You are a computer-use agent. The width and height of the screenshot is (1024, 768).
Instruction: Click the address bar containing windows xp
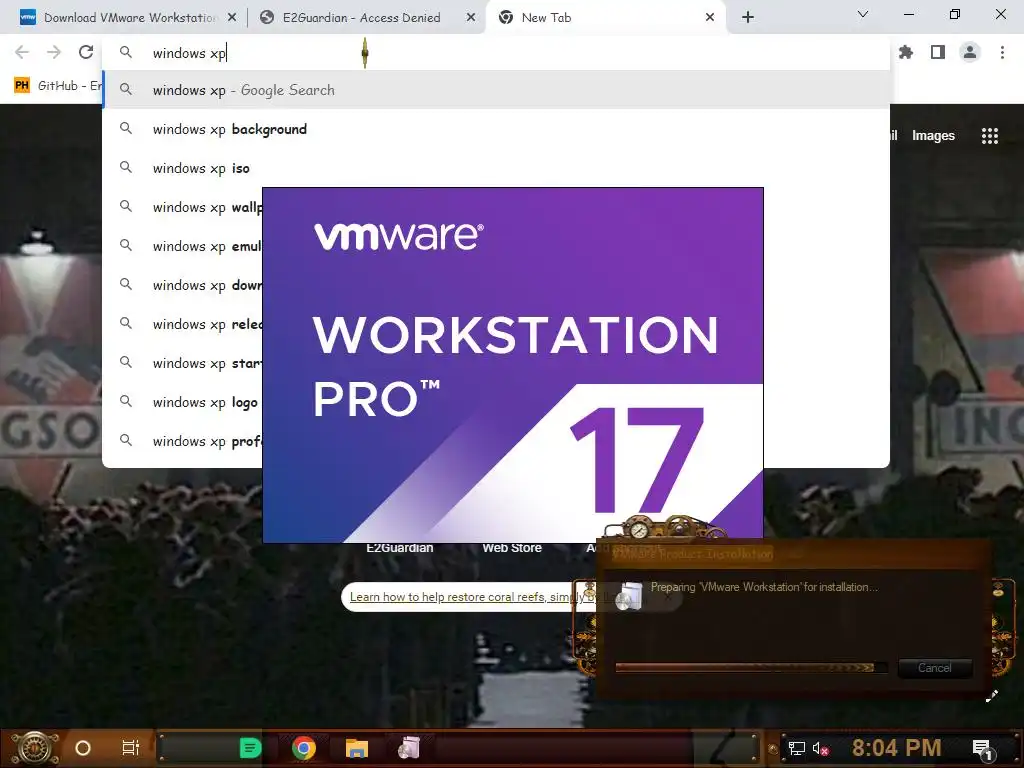click(x=496, y=53)
